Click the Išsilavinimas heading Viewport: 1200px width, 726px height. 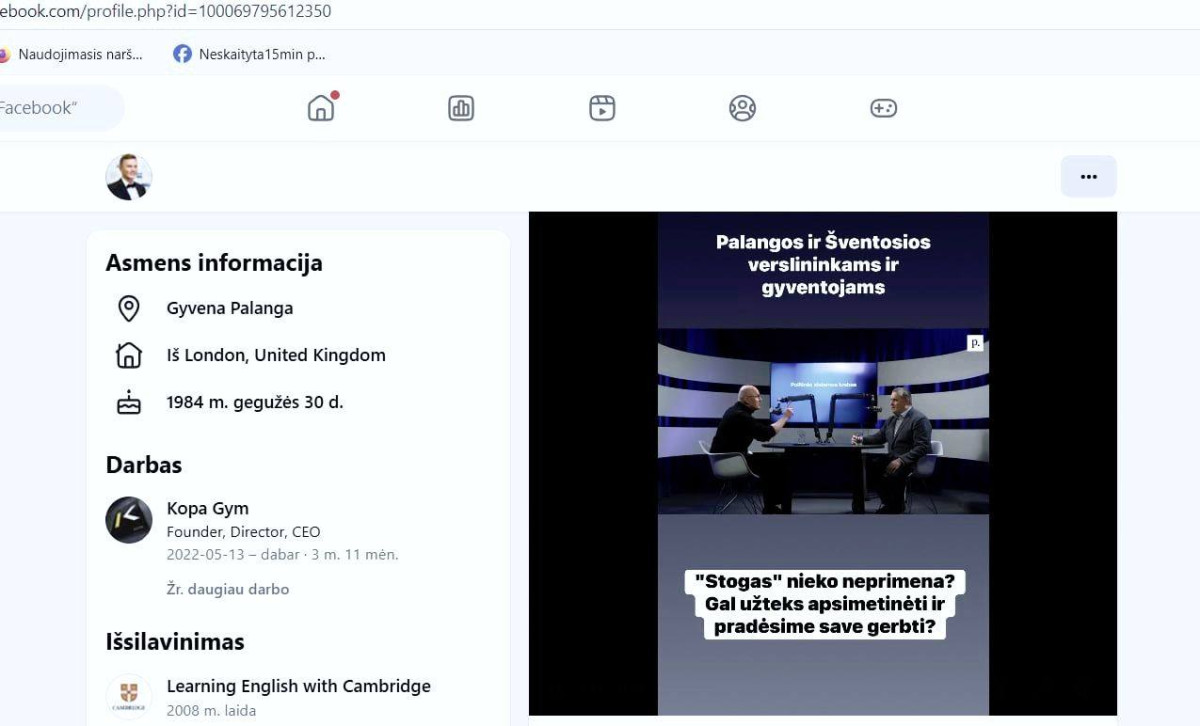(x=175, y=641)
